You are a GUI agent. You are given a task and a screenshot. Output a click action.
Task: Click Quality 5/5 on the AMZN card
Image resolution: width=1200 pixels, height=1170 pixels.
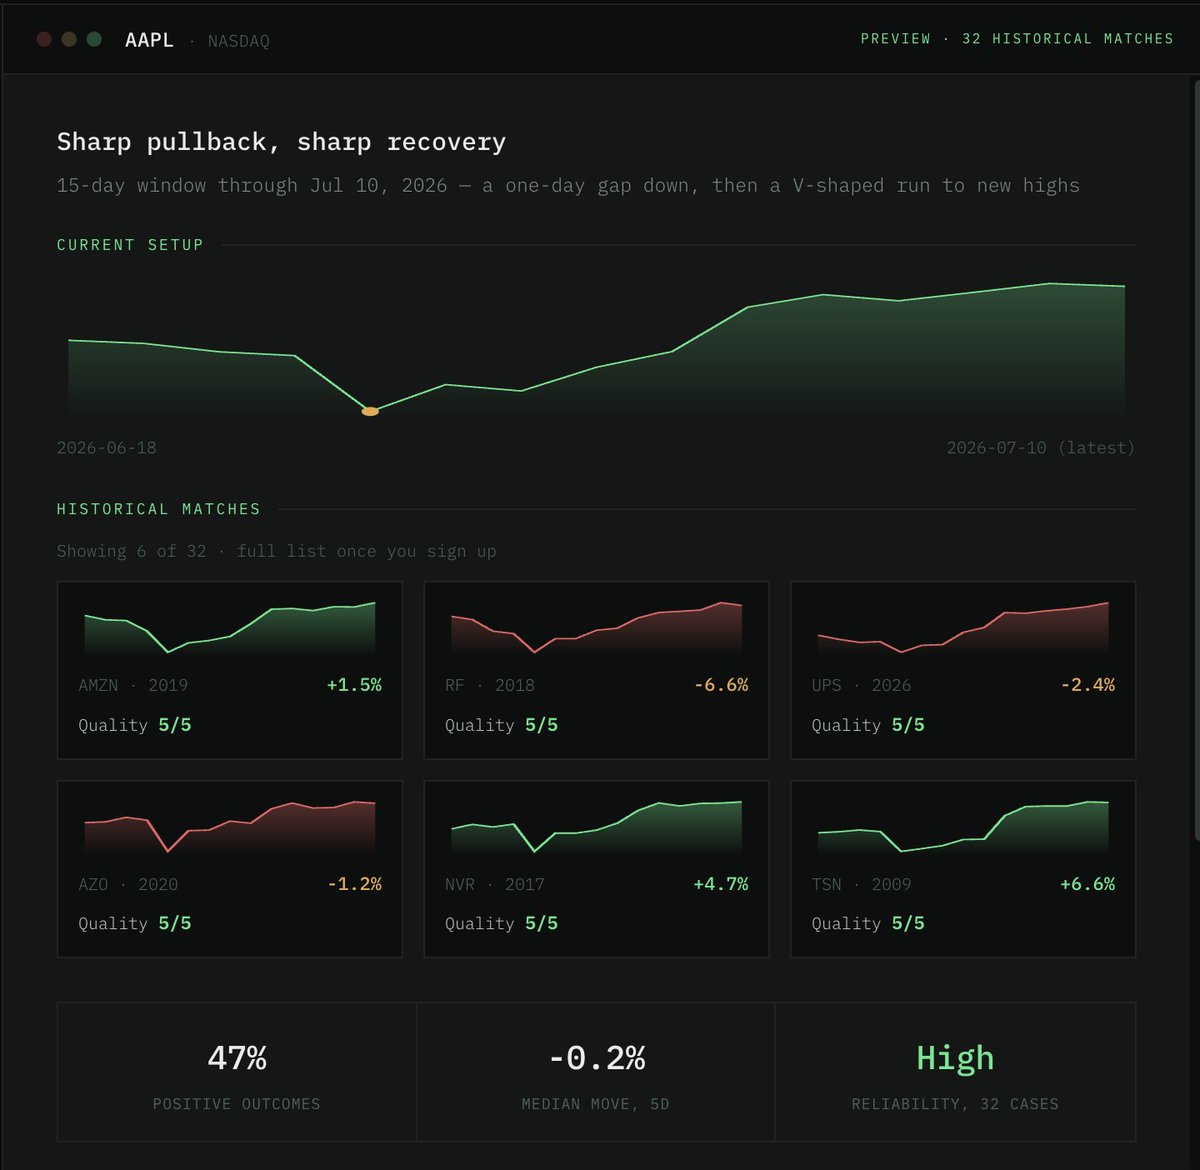[135, 725]
